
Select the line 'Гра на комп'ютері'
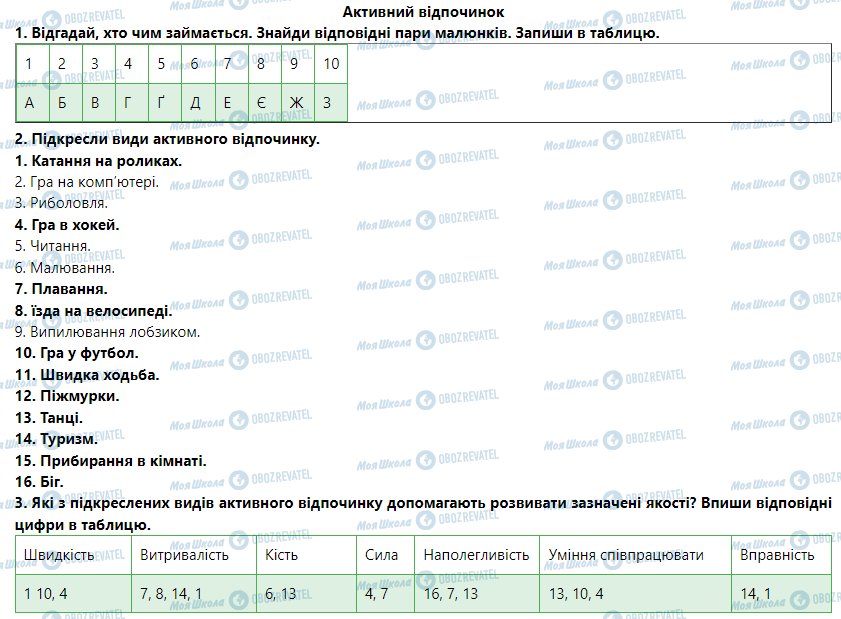coord(87,182)
